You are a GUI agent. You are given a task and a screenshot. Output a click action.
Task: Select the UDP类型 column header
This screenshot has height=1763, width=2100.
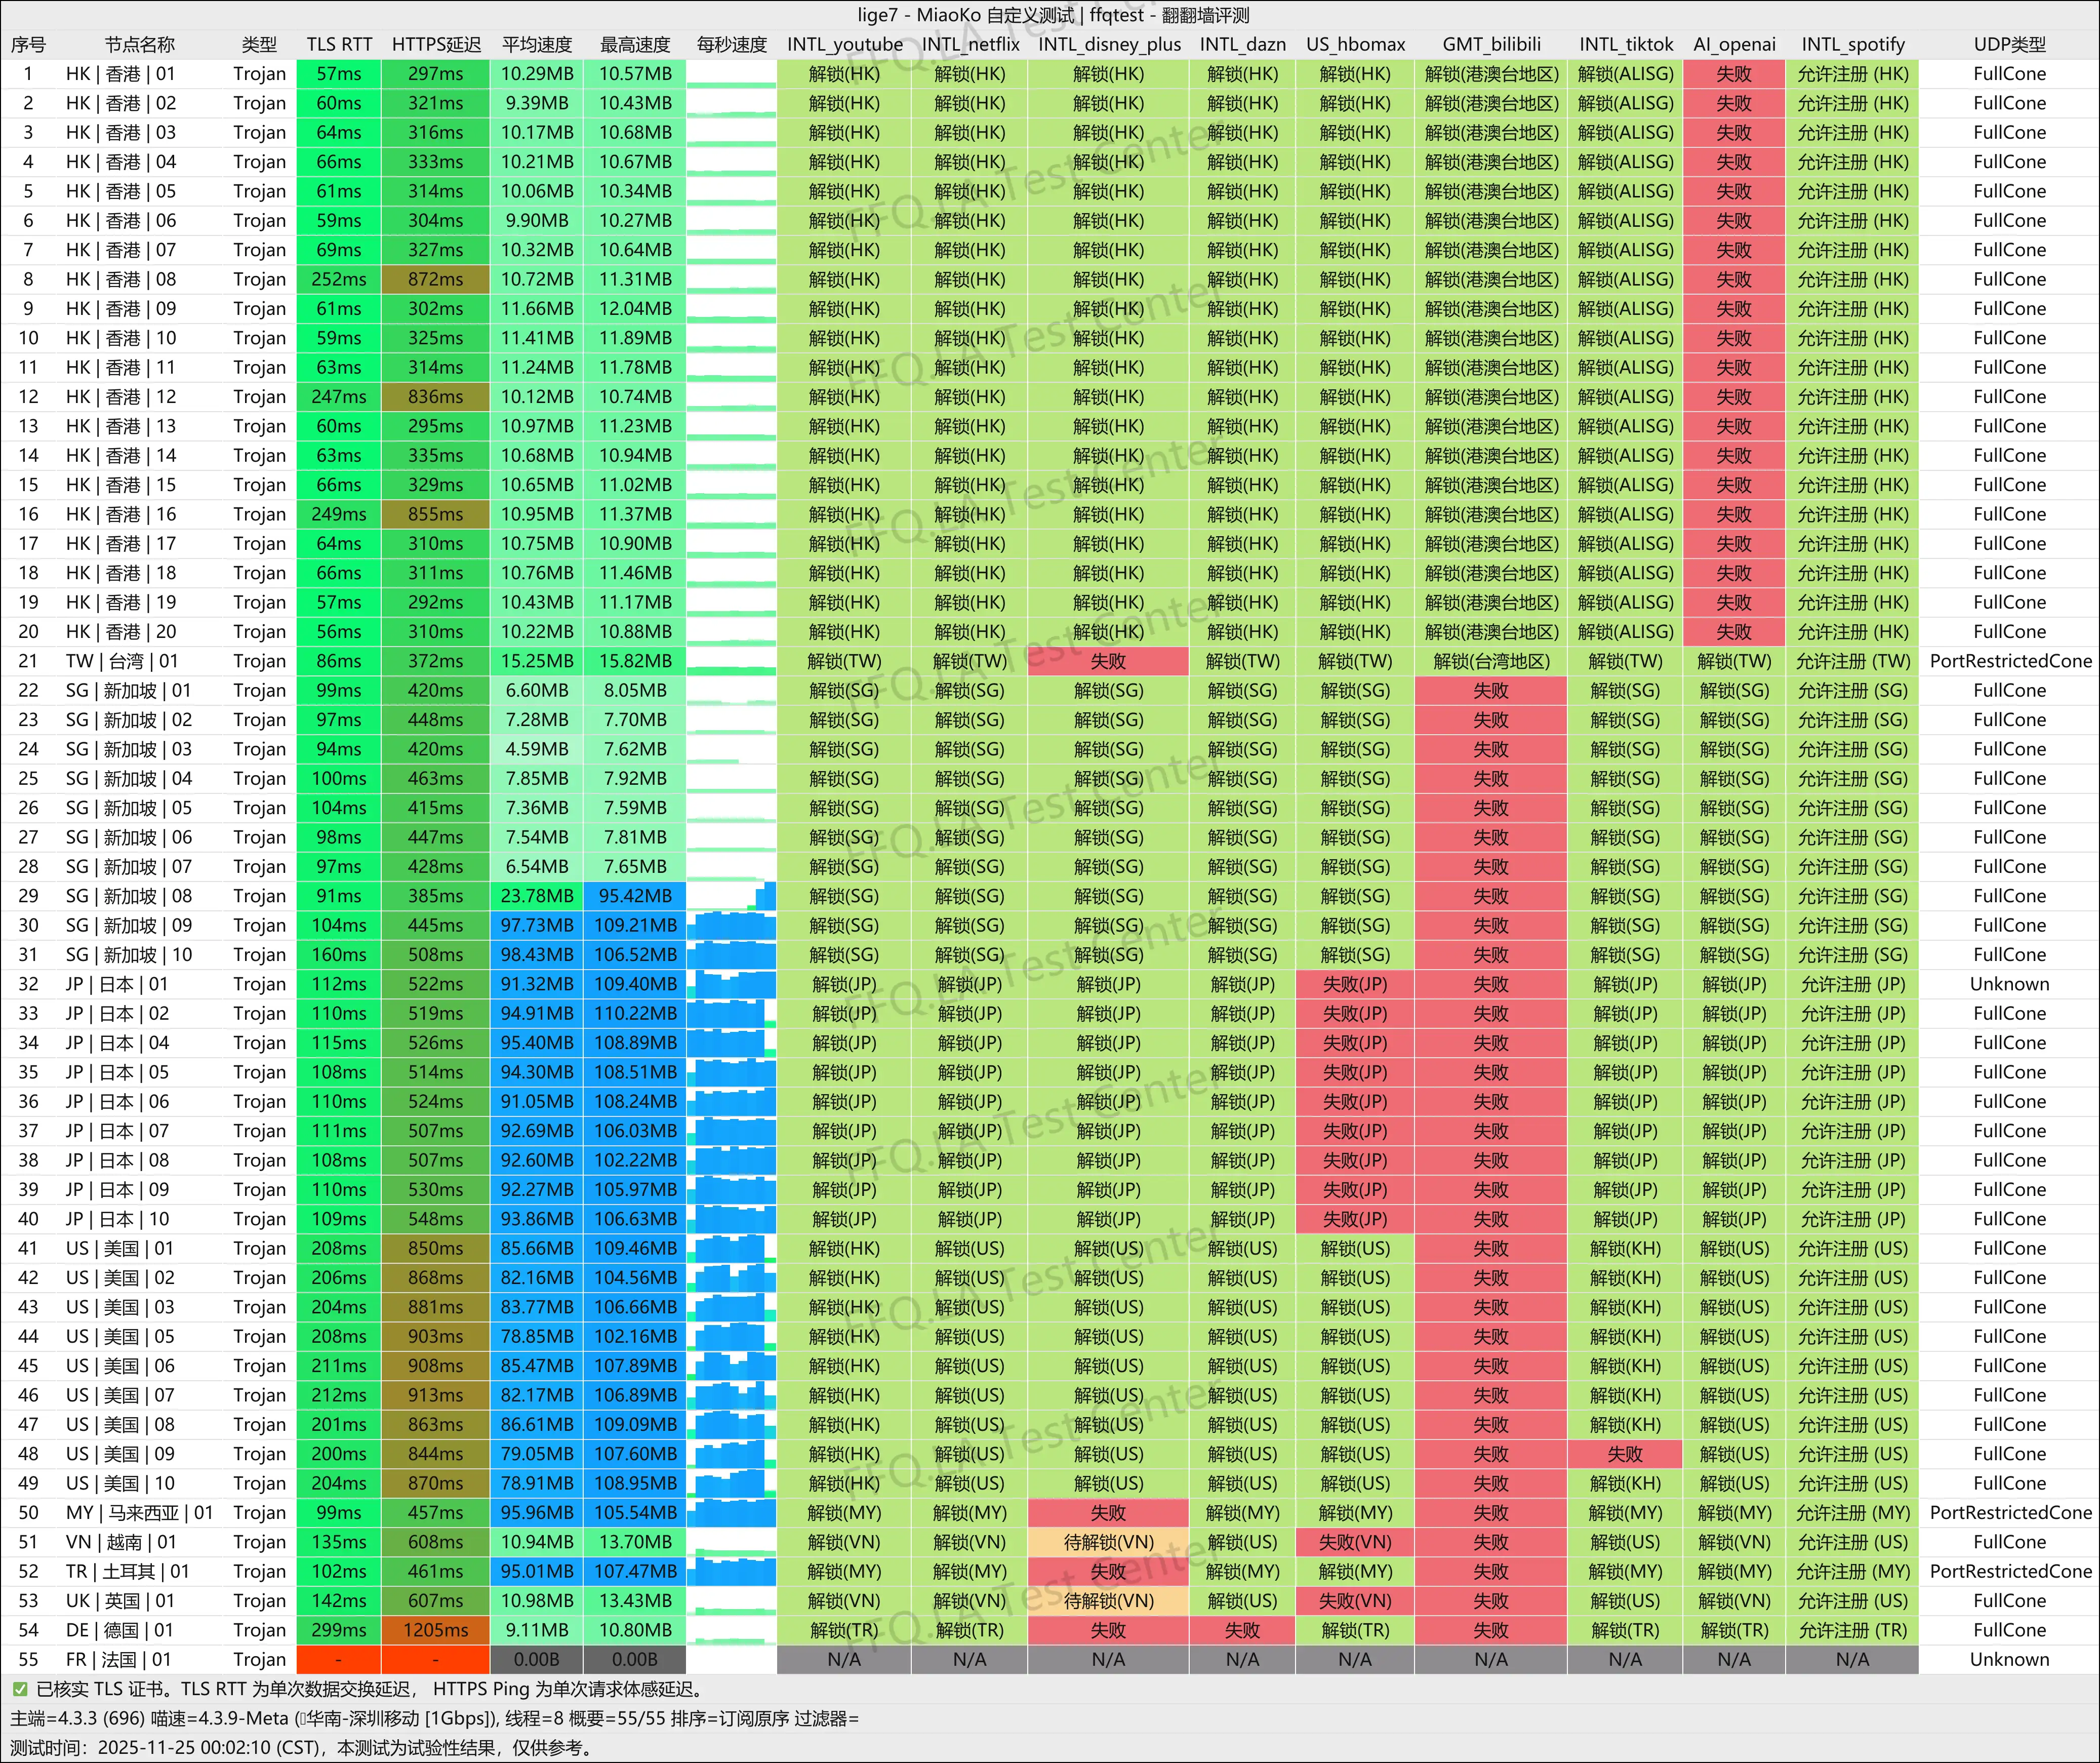(2009, 45)
